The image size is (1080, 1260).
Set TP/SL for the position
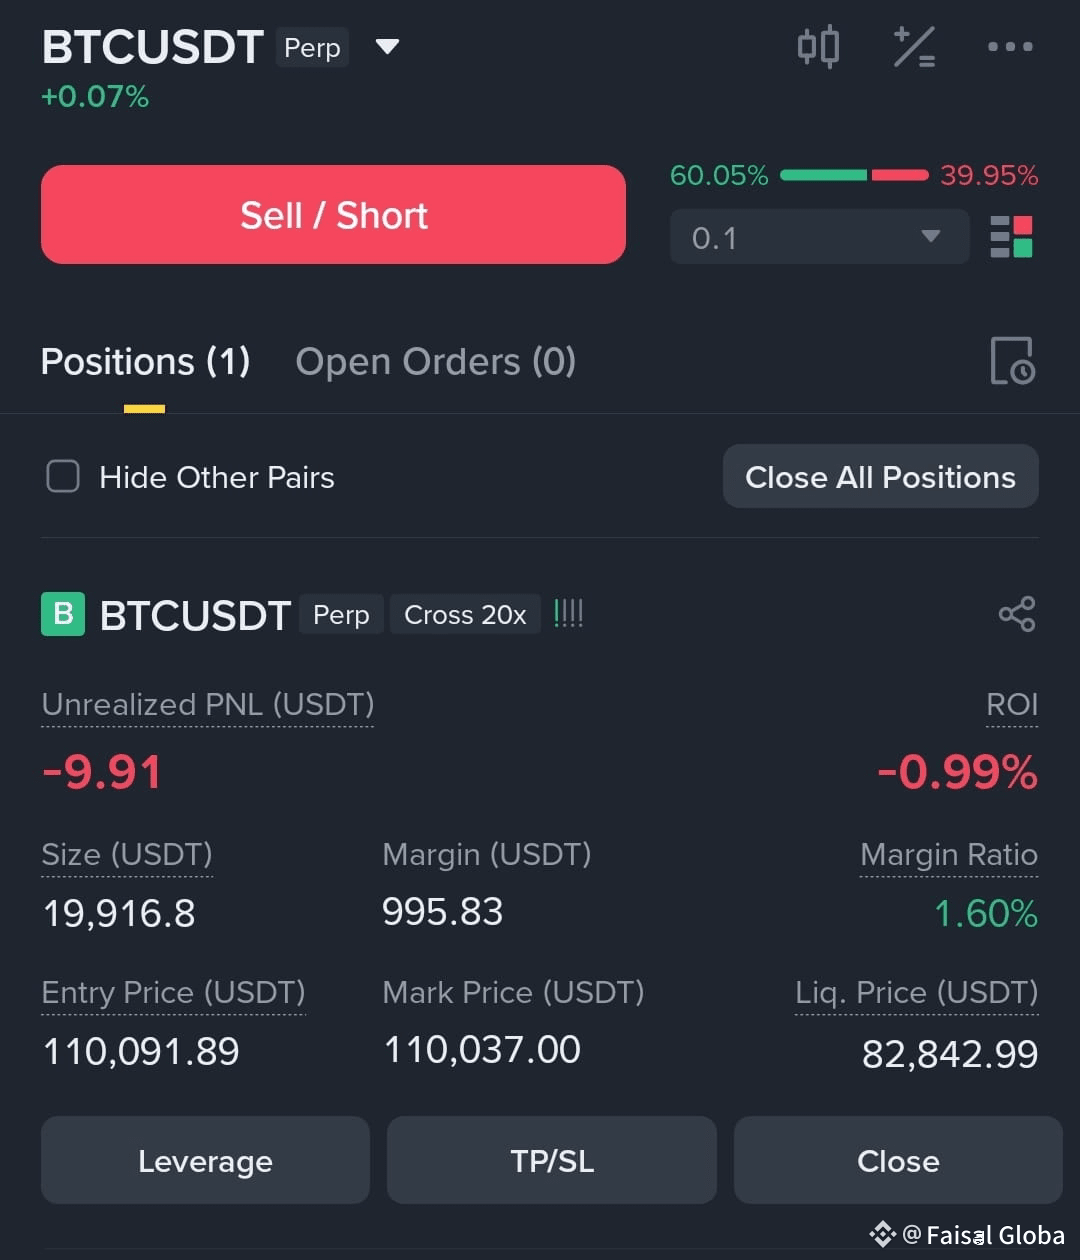[552, 1161]
